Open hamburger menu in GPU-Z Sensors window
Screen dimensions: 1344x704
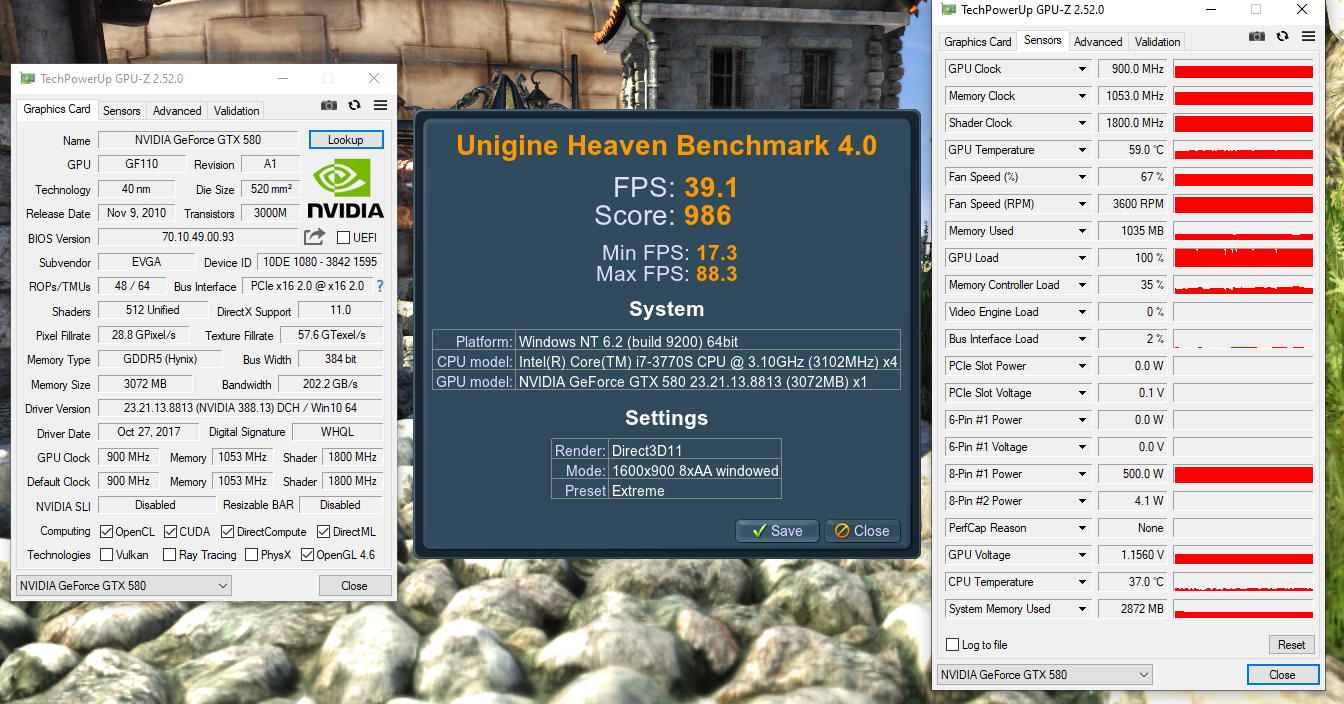1308,36
